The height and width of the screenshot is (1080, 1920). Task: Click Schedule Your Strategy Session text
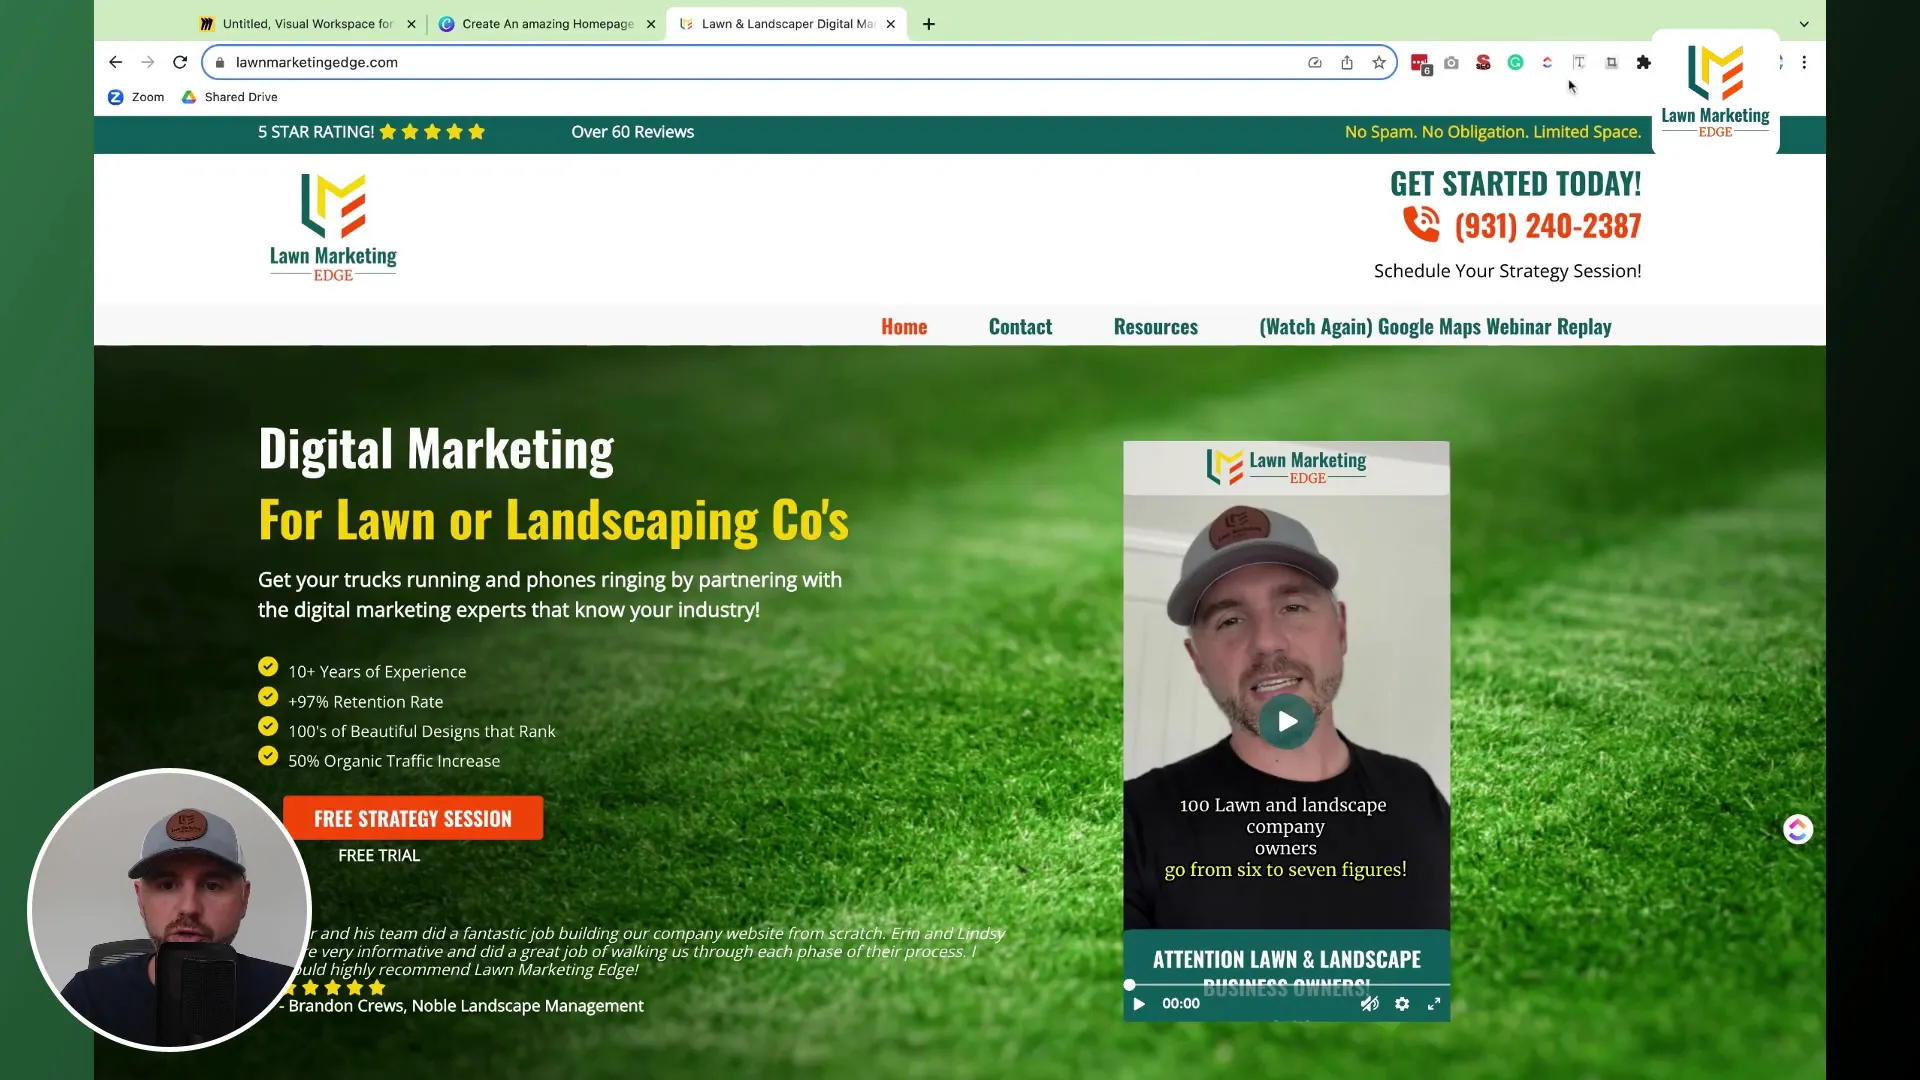click(1507, 271)
